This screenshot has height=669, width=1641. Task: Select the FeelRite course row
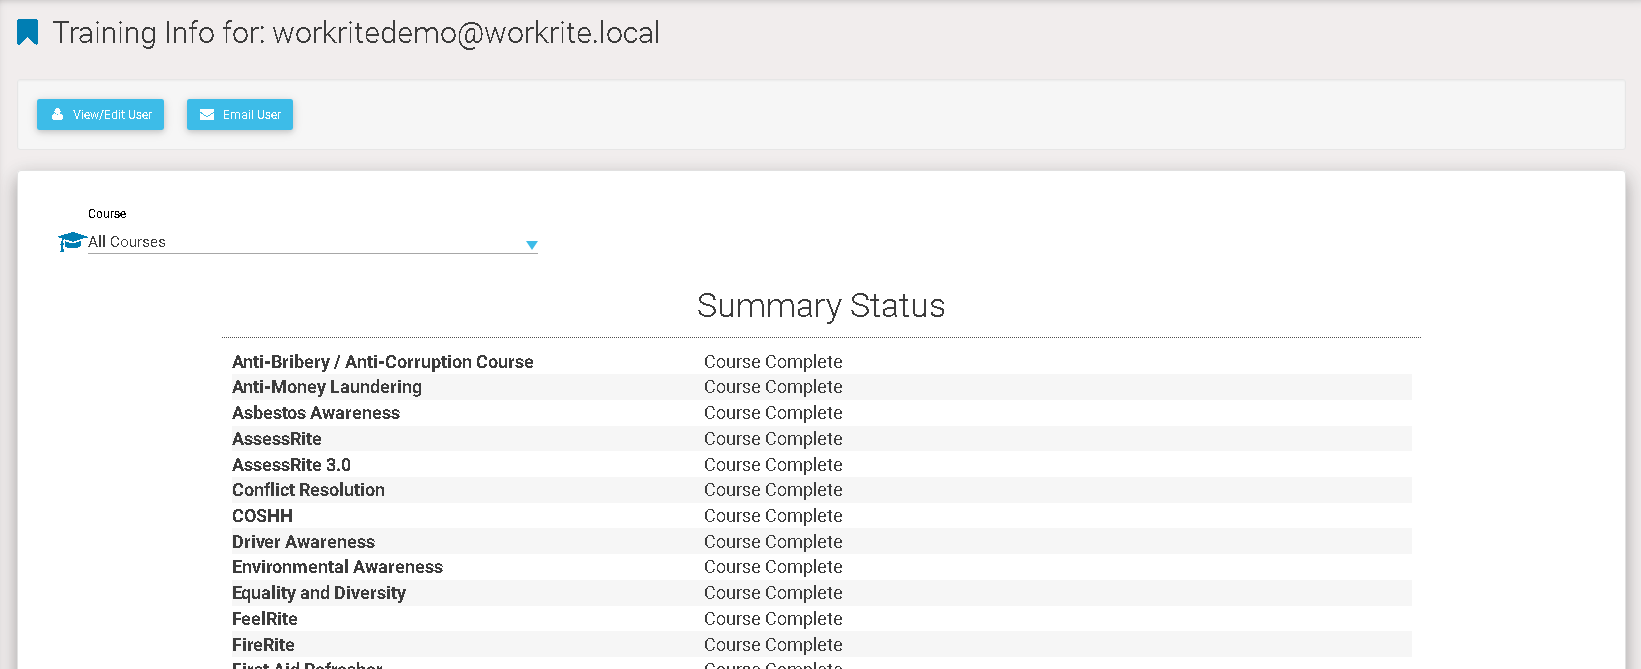[265, 619]
